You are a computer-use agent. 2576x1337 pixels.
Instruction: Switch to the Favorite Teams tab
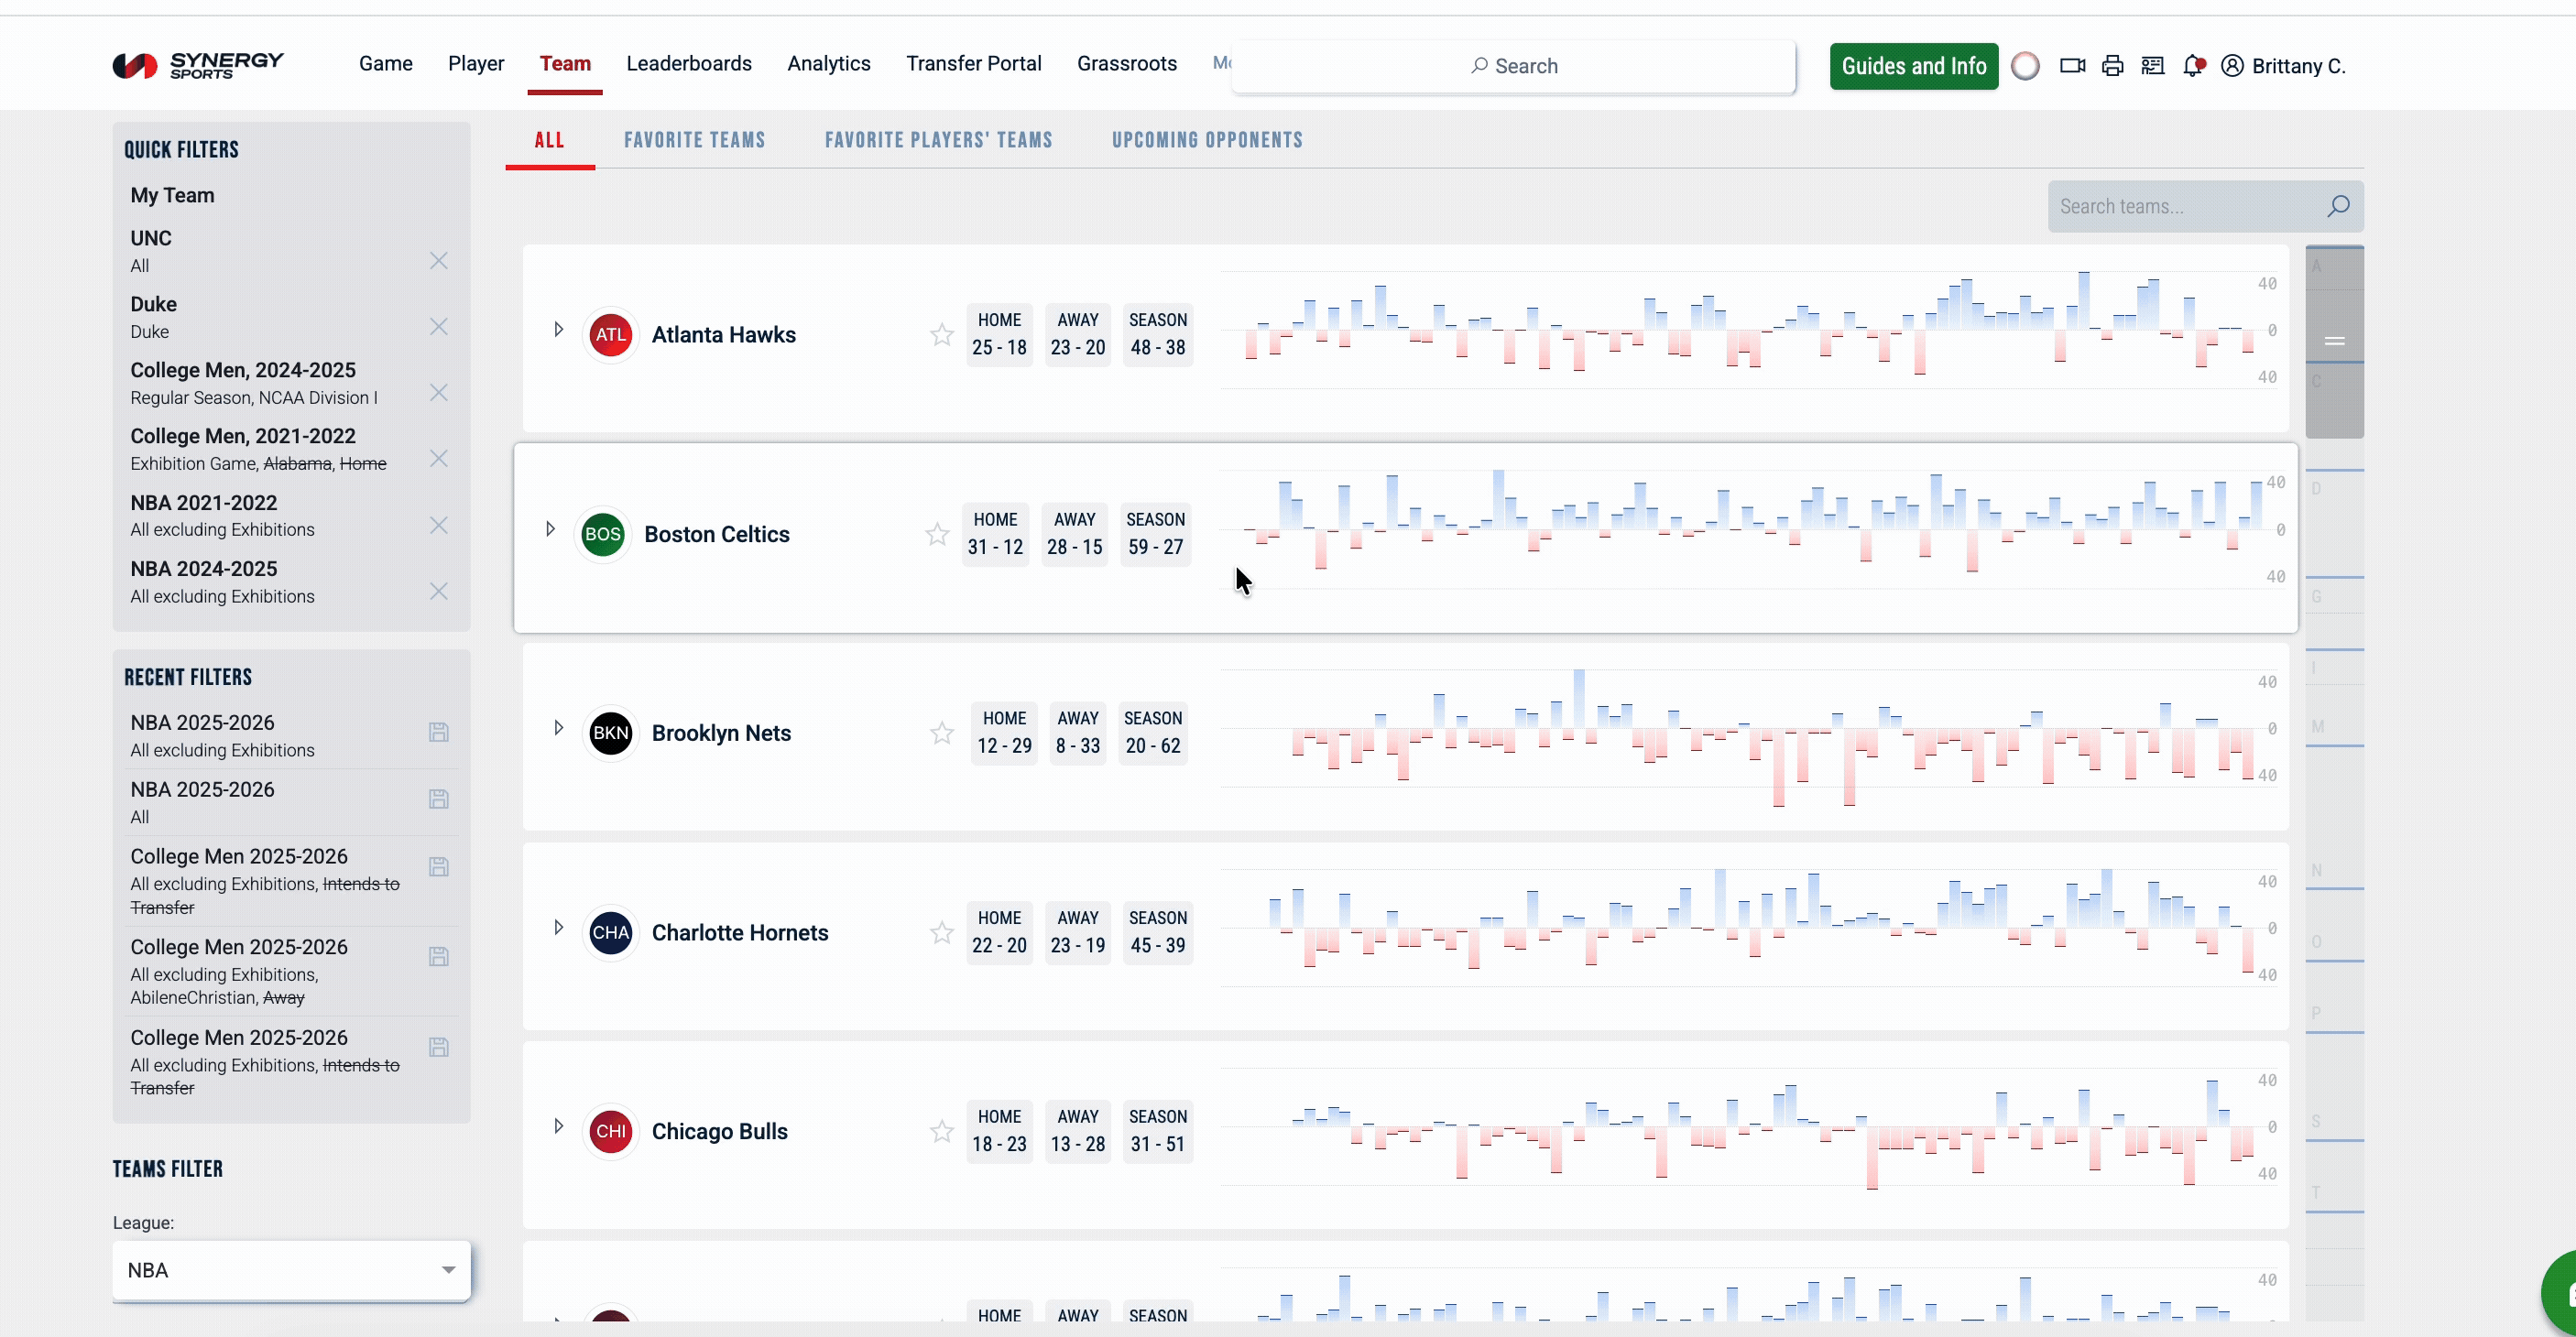[x=694, y=140]
